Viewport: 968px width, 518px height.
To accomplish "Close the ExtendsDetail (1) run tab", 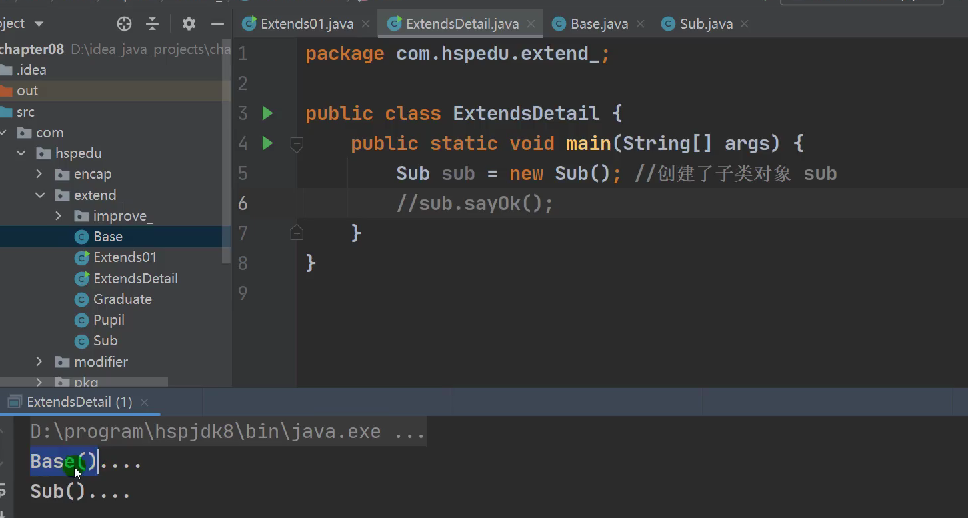I will pyautogui.click(x=144, y=402).
